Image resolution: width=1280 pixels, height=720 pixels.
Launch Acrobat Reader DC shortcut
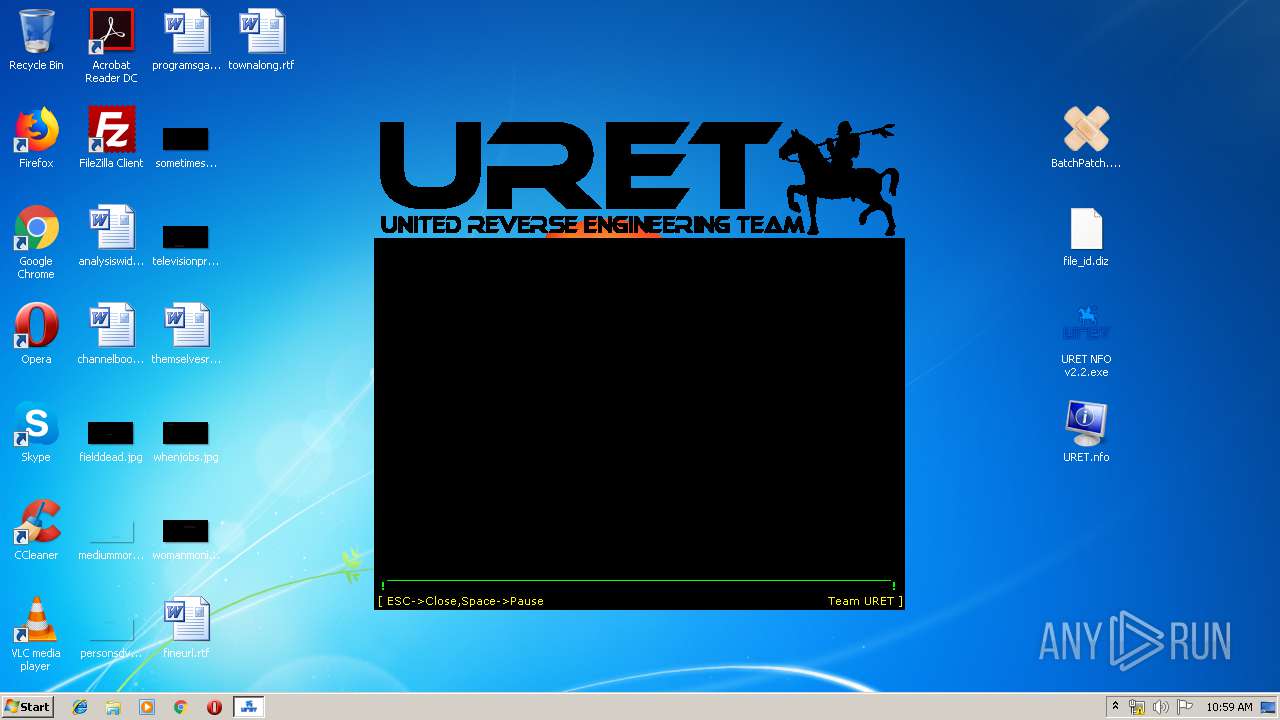(111, 45)
